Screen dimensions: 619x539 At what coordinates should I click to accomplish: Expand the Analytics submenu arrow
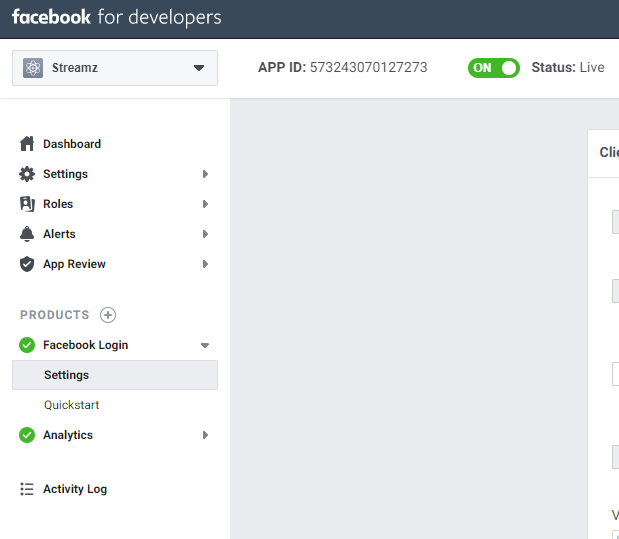point(205,435)
